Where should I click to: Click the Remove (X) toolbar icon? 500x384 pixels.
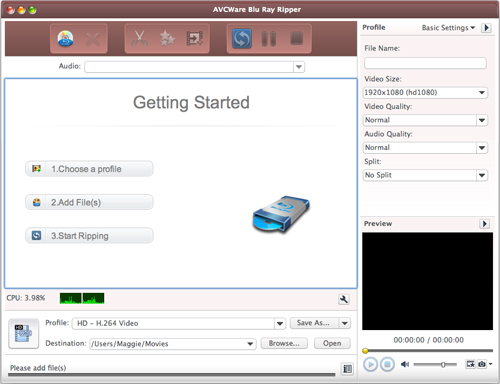tap(93, 39)
